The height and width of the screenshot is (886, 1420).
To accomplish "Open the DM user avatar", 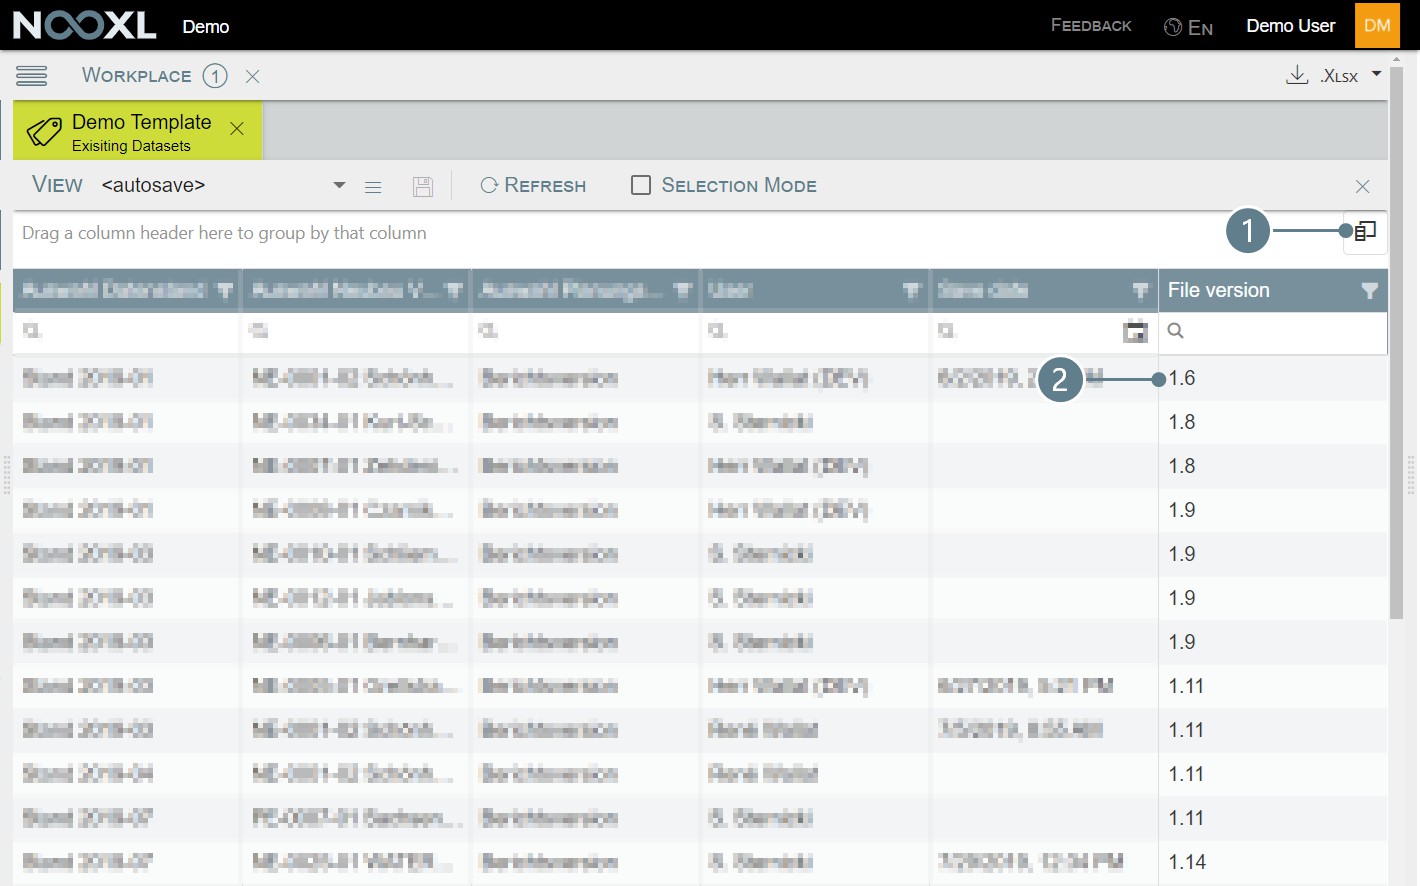I will (1377, 25).
